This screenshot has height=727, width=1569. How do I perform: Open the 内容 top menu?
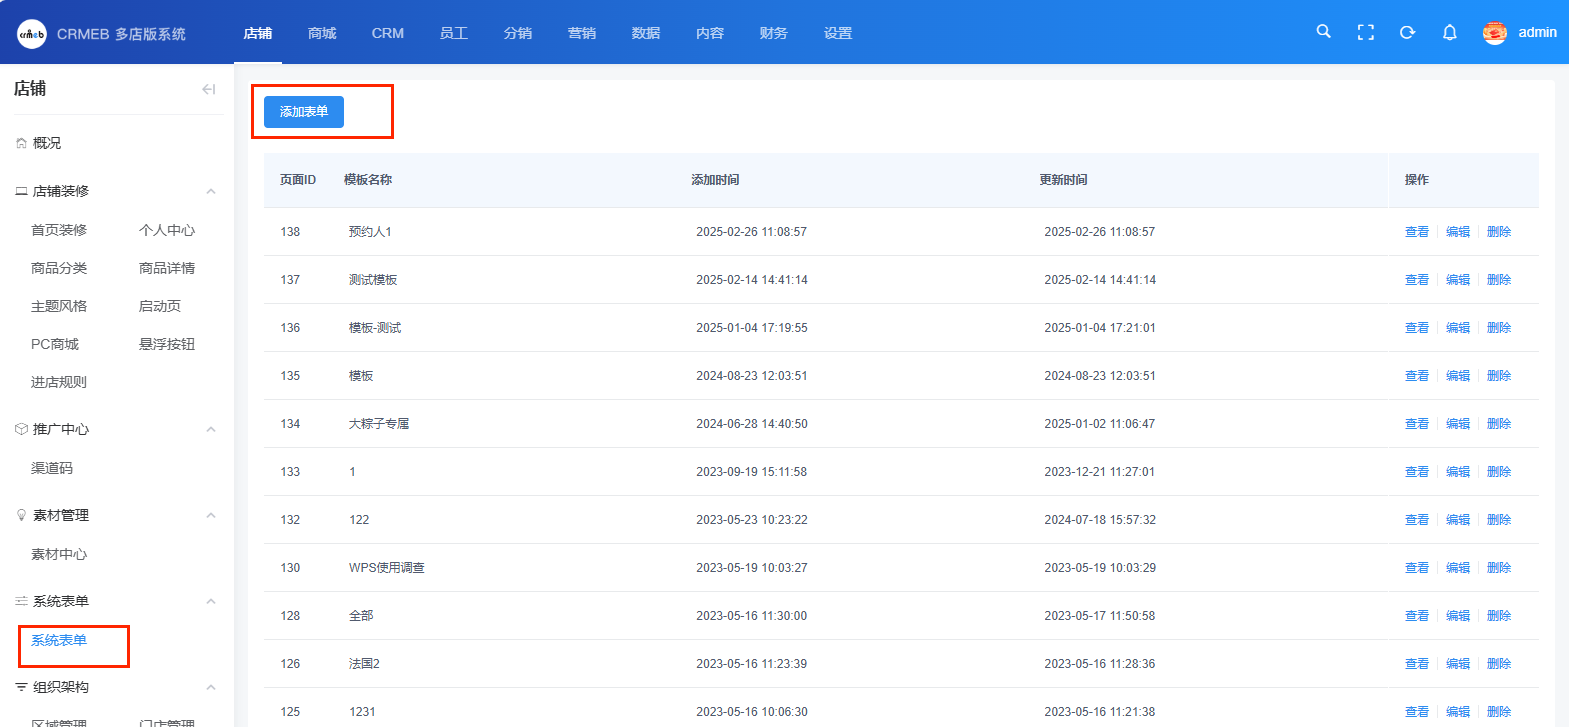pos(710,33)
